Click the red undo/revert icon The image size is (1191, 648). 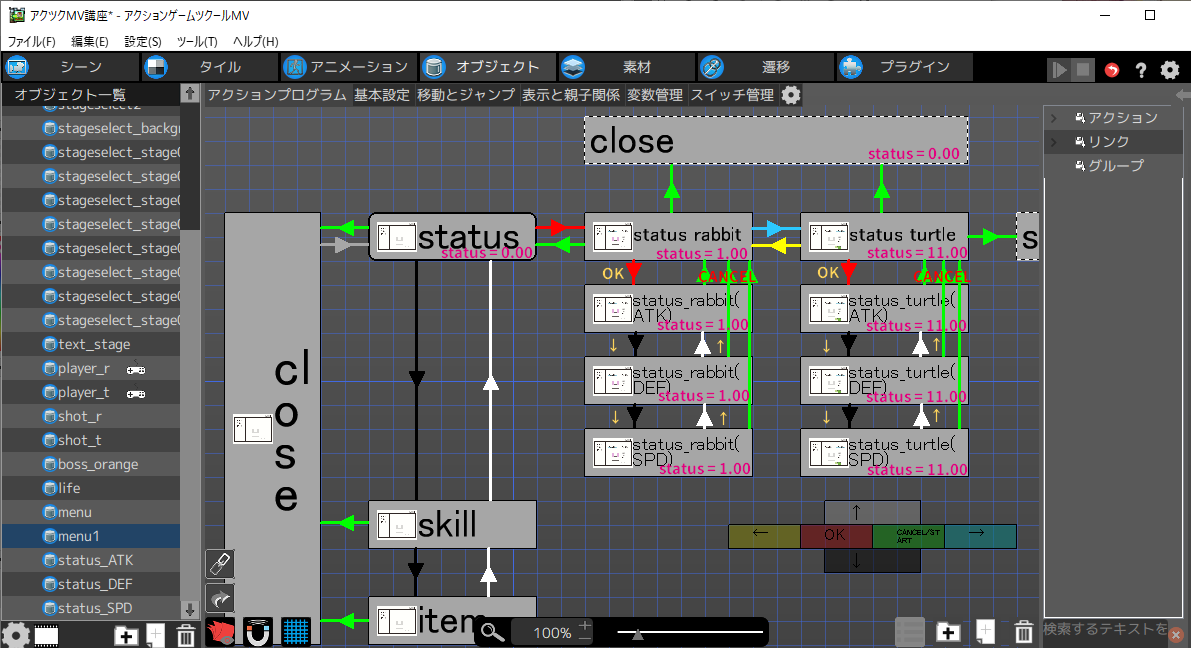(x=1112, y=70)
